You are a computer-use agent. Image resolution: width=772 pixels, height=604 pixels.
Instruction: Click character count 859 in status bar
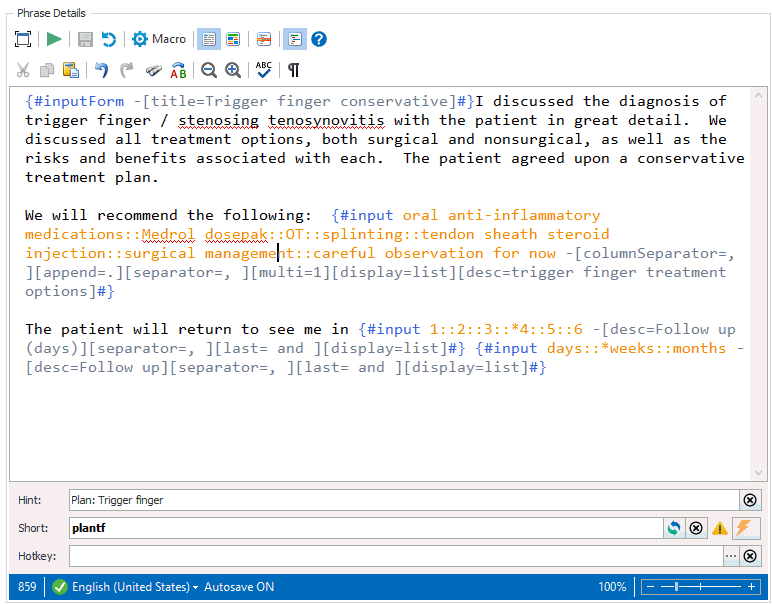(x=27, y=587)
